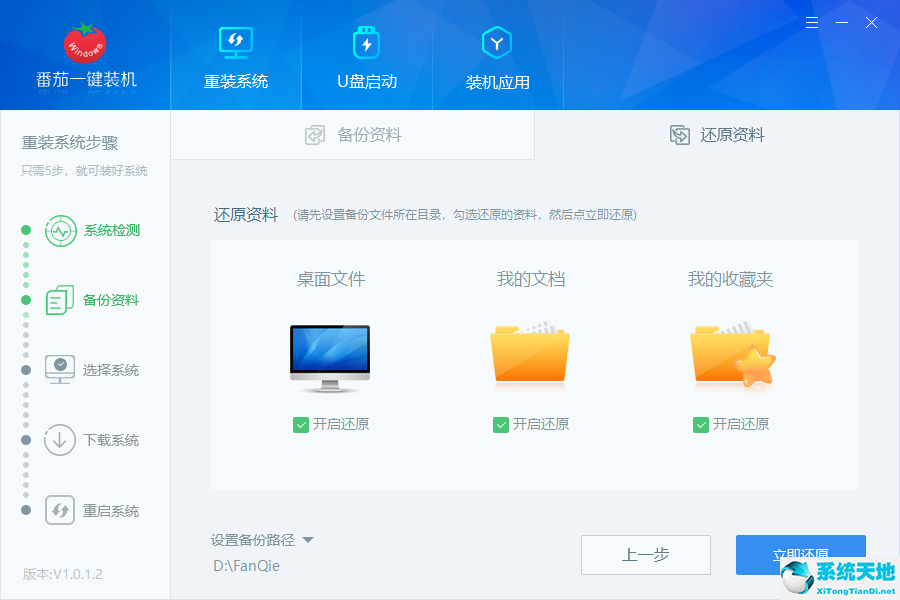Click the tomato logo in top left corner
The image size is (900, 600).
(84, 40)
